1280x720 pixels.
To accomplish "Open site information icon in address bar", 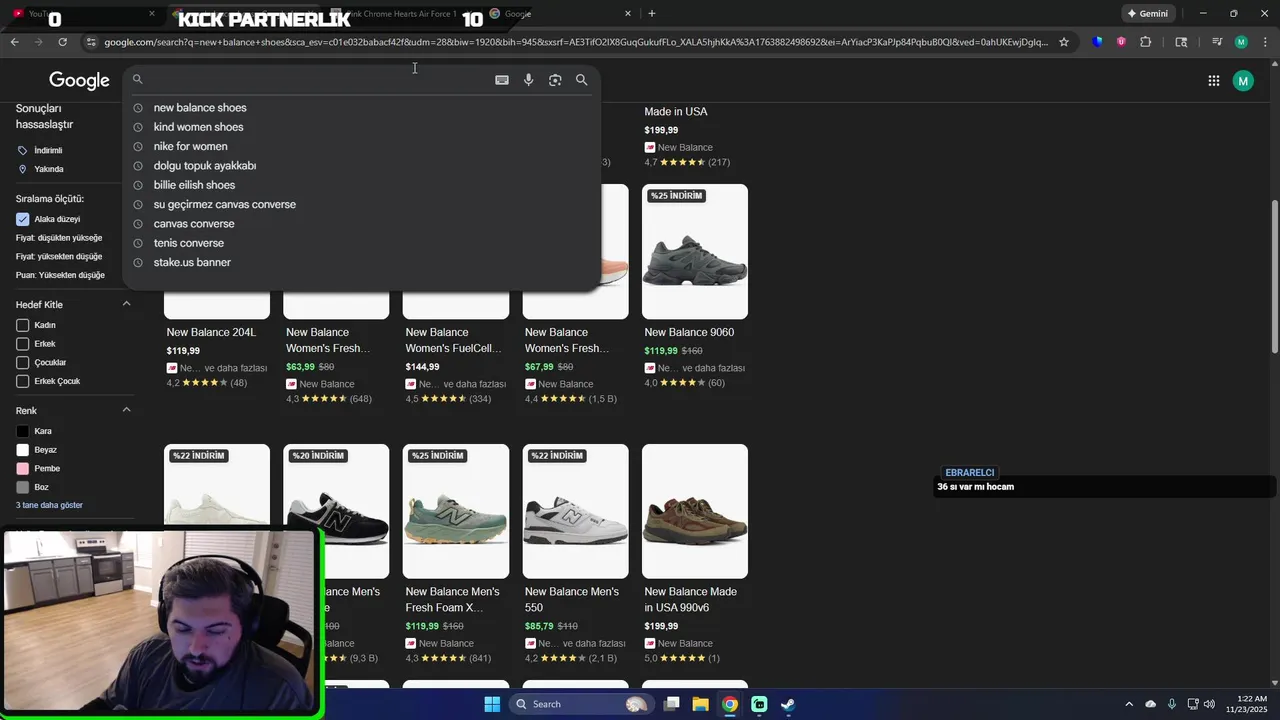I will coord(91,42).
